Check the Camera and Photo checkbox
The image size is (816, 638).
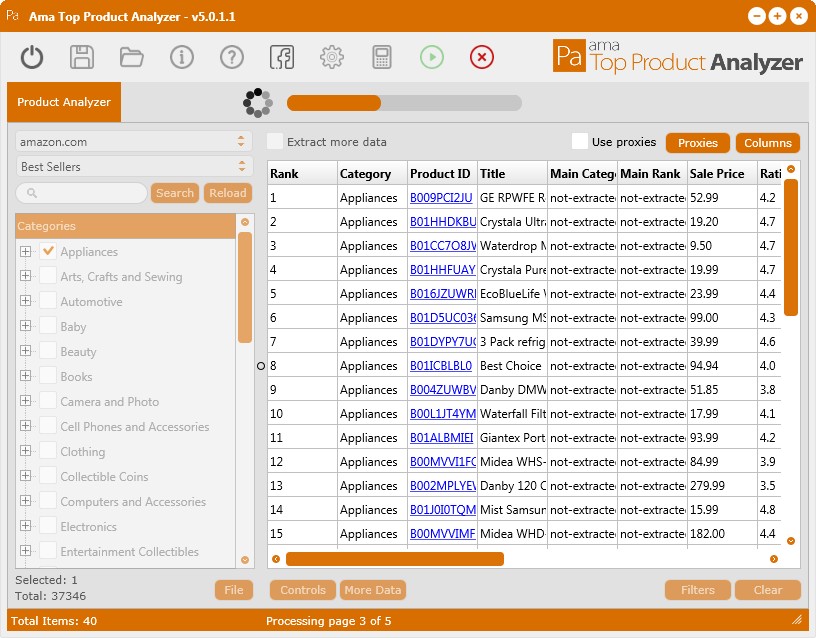tap(48, 400)
